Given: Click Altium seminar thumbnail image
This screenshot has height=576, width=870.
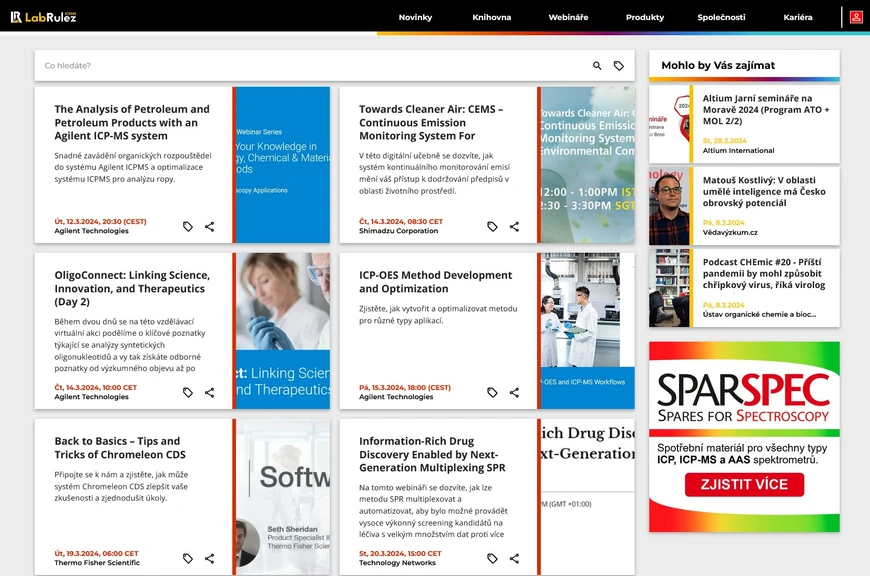Looking at the screenshot, I should 669,124.
